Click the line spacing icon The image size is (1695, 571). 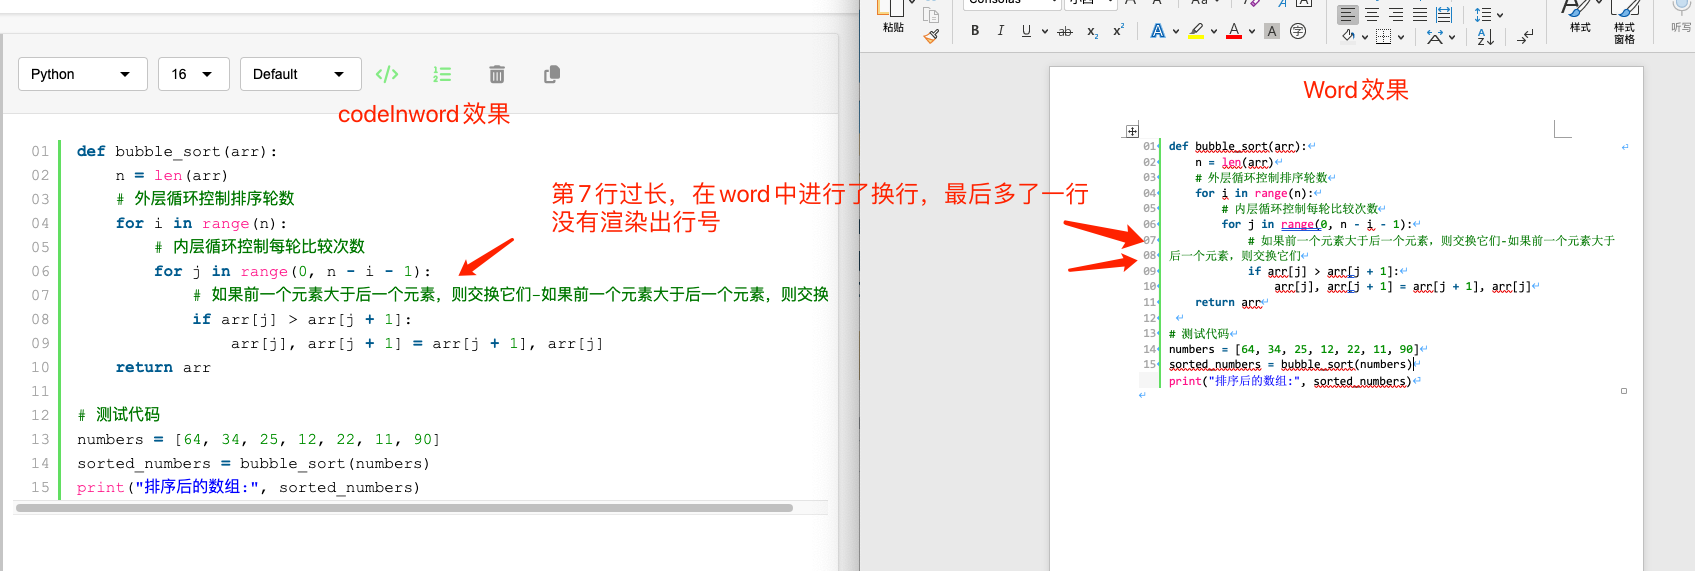pos(1482,15)
